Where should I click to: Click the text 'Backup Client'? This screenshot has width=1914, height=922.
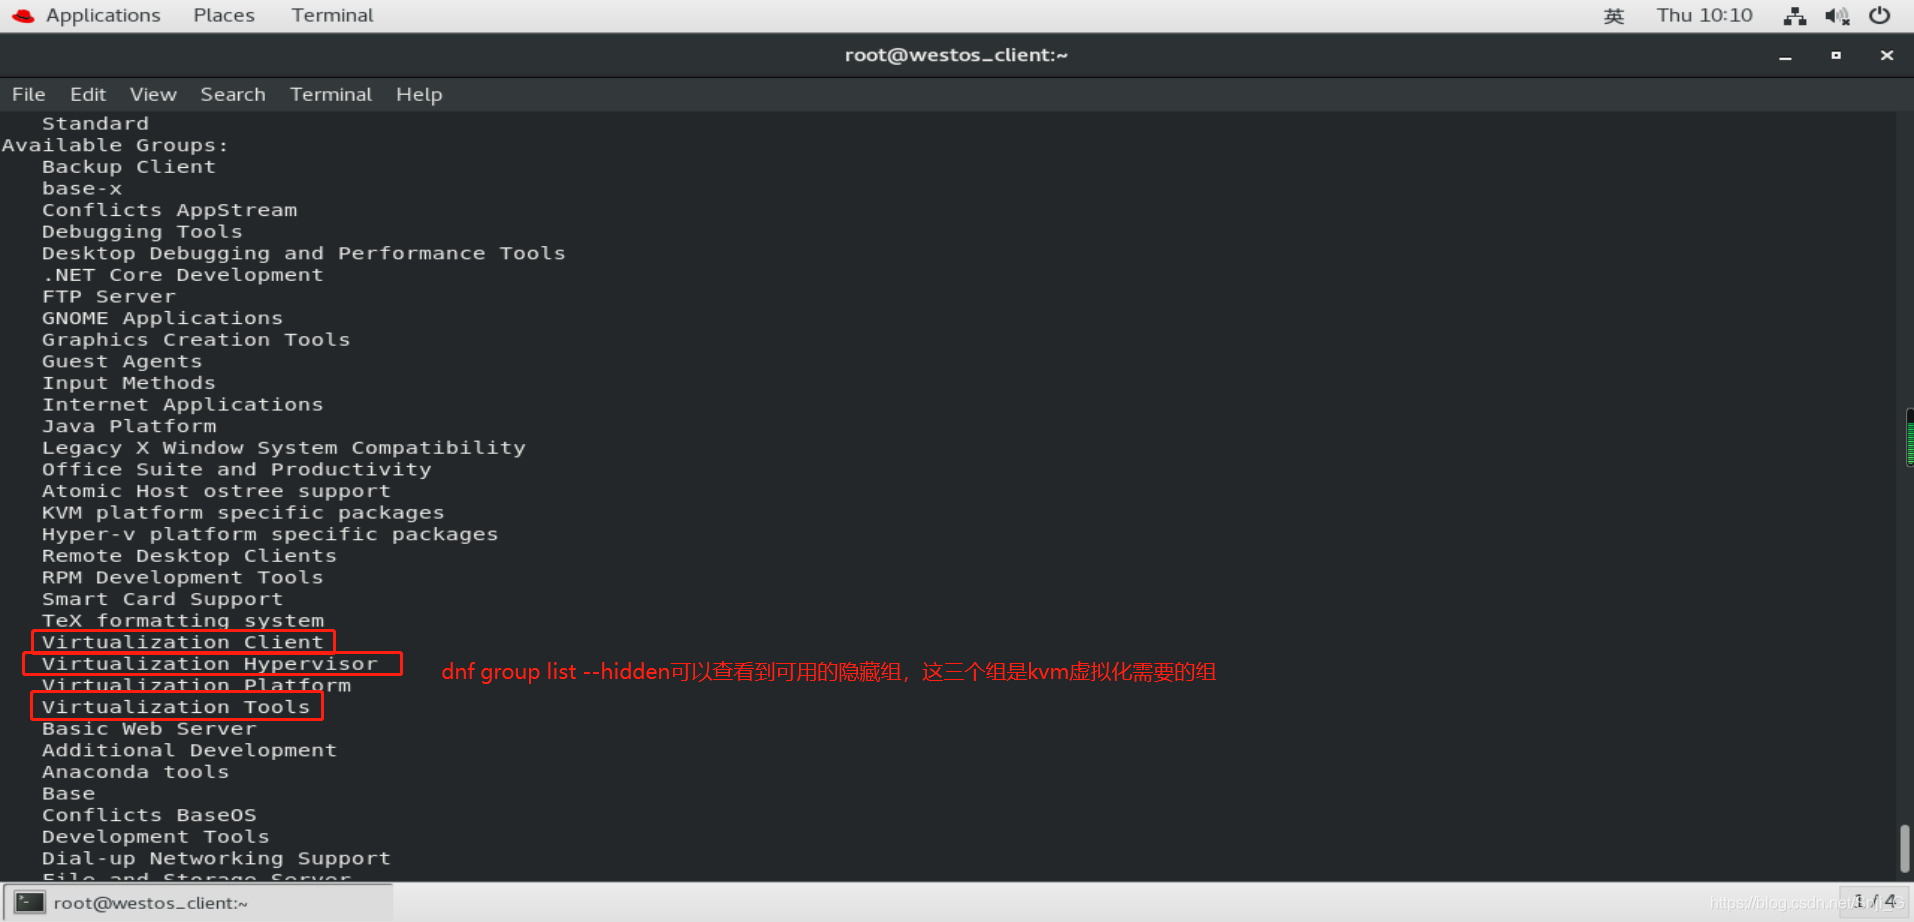click(128, 167)
